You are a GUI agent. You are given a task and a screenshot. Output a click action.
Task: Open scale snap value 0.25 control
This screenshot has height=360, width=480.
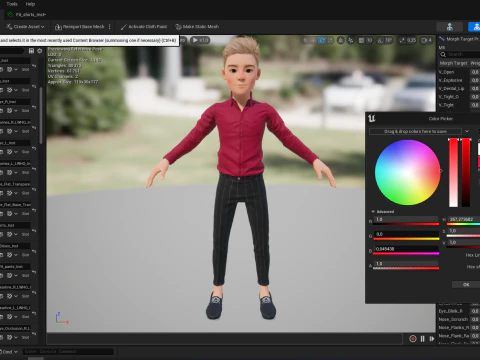pos(407,40)
